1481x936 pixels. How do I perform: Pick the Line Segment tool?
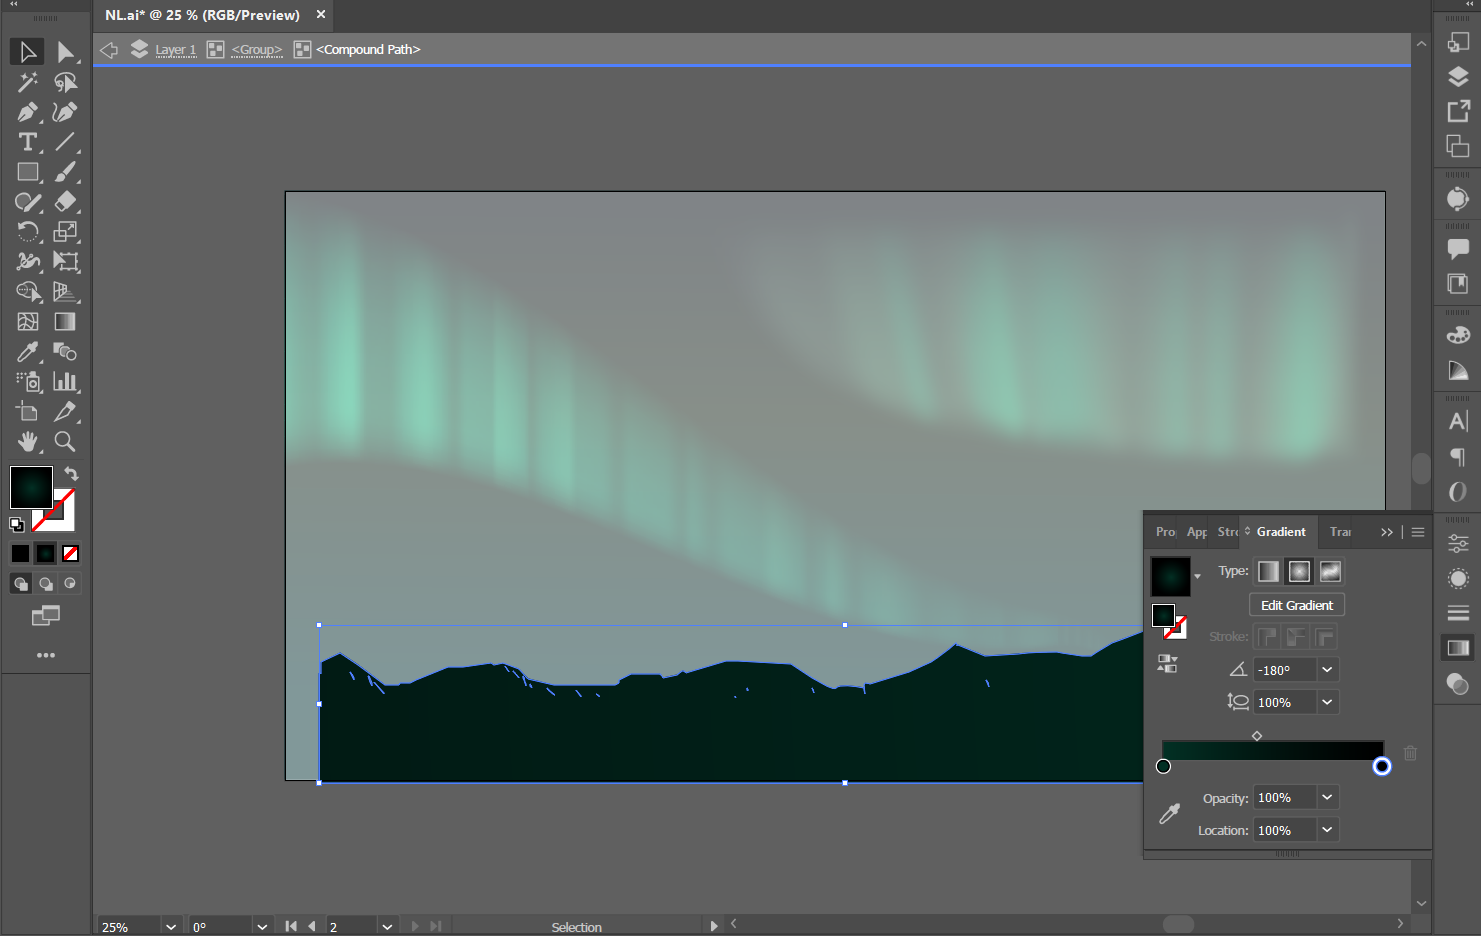pyautogui.click(x=65, y=142)
